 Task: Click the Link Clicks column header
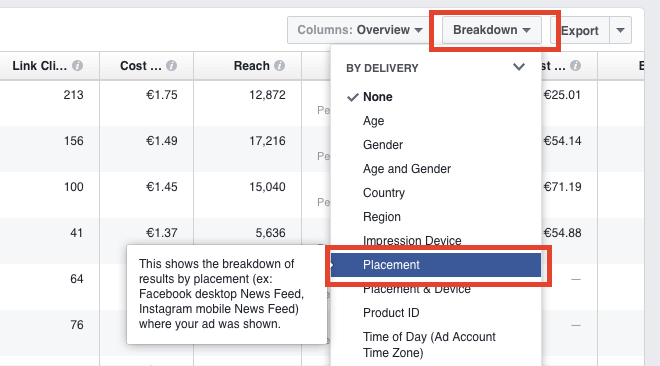click(x=39, y=66)
